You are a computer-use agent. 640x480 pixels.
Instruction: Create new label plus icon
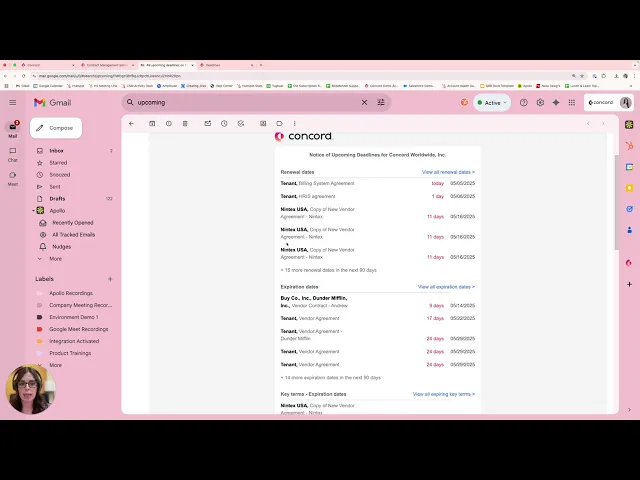[110, 279]
